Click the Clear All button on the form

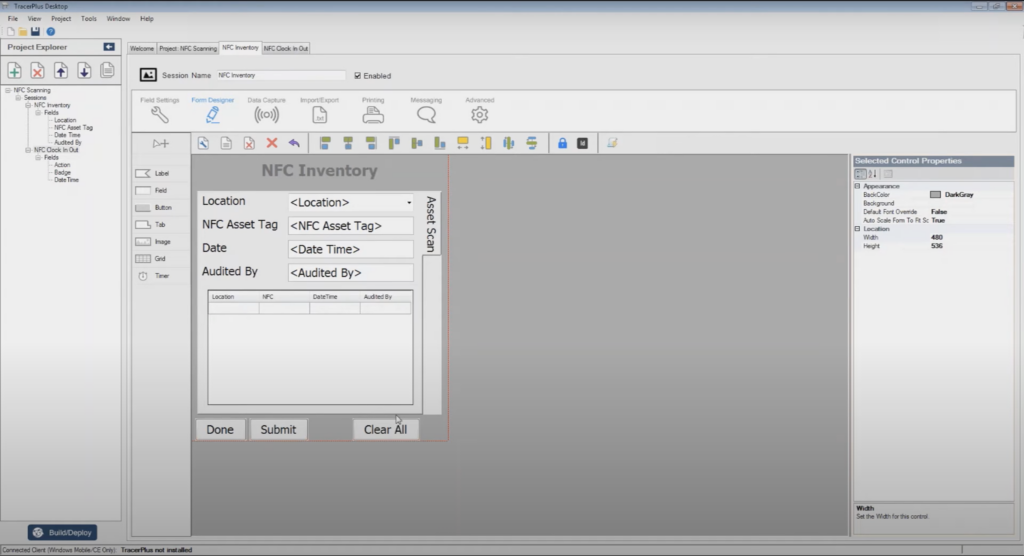(385, 429)
